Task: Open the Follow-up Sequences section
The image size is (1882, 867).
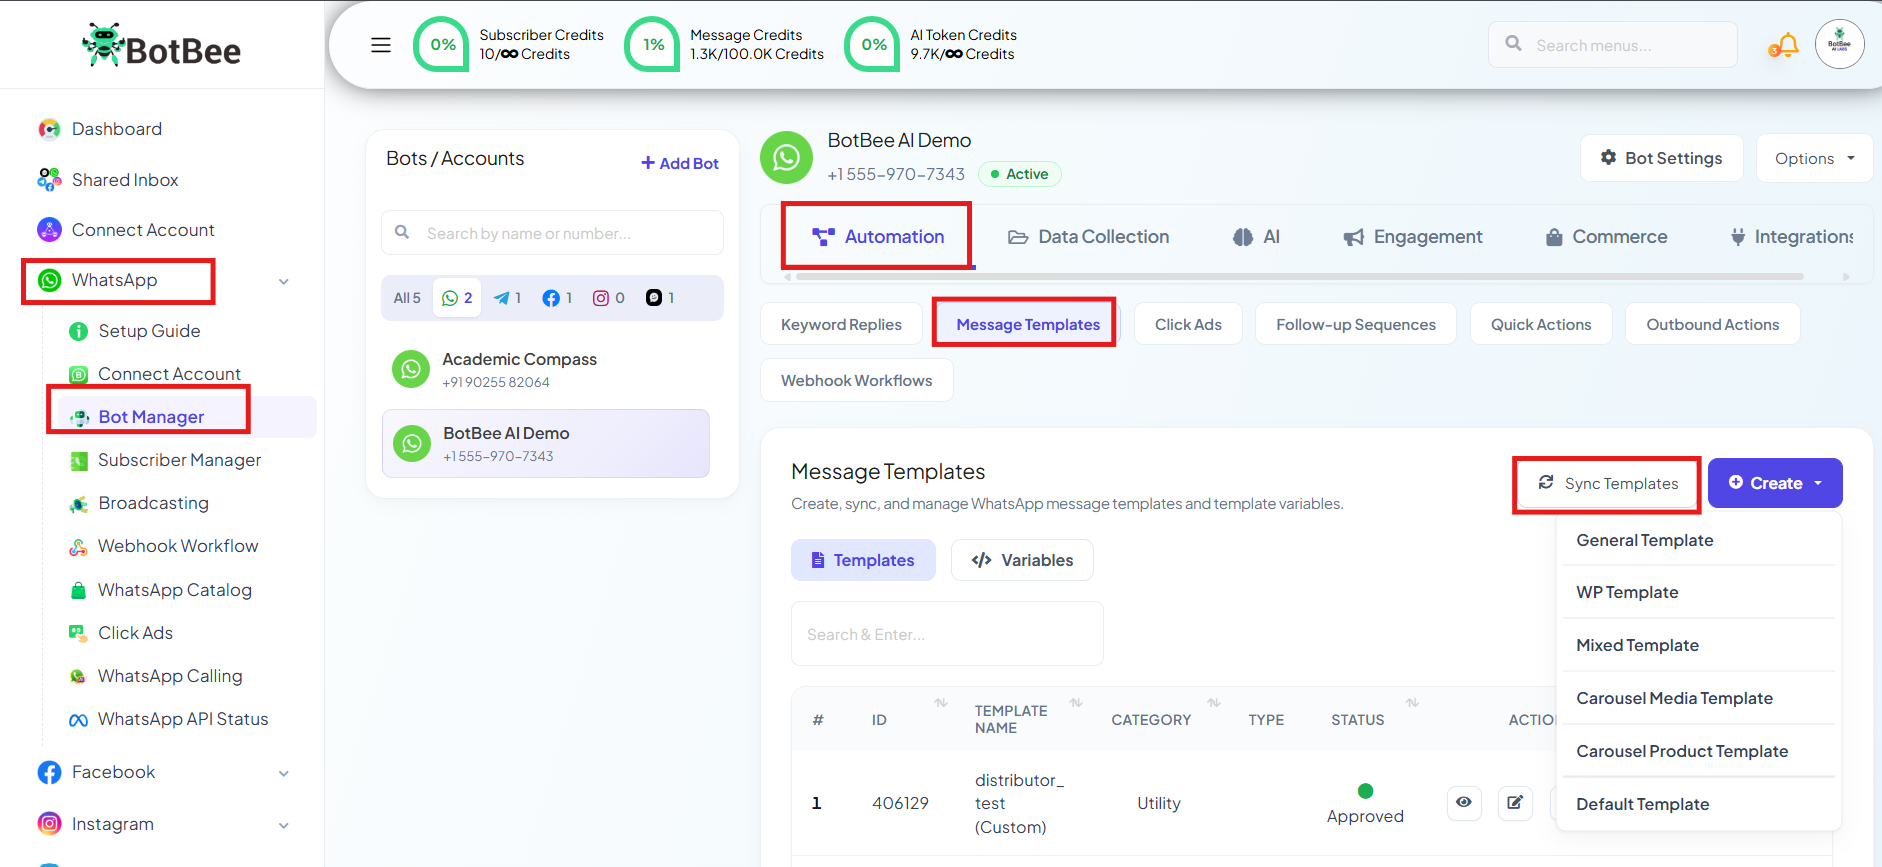Action: click(1355, 324)
